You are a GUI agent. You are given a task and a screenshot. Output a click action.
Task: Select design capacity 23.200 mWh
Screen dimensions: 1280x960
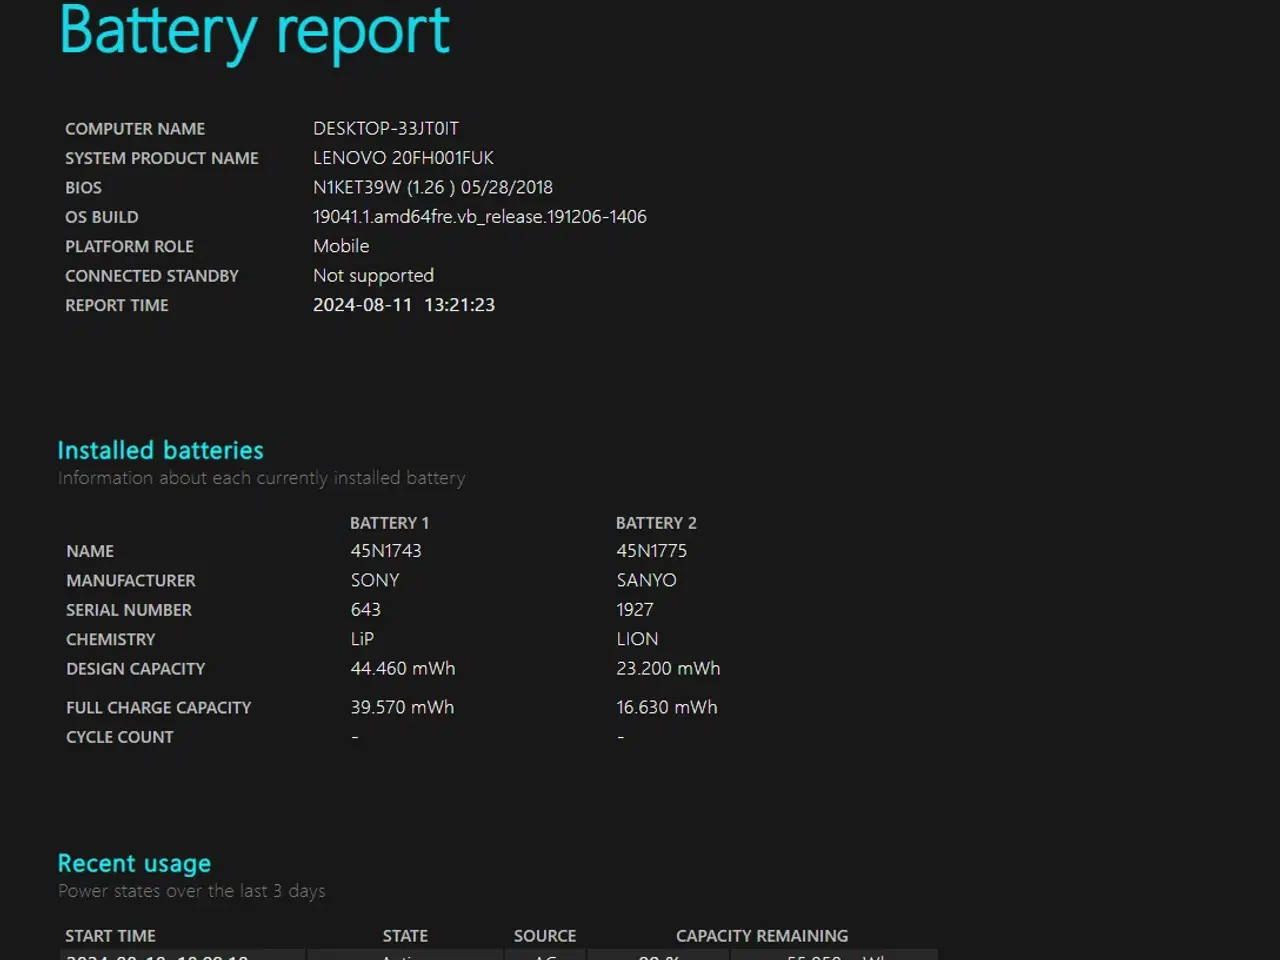click(x=668, y=668)
